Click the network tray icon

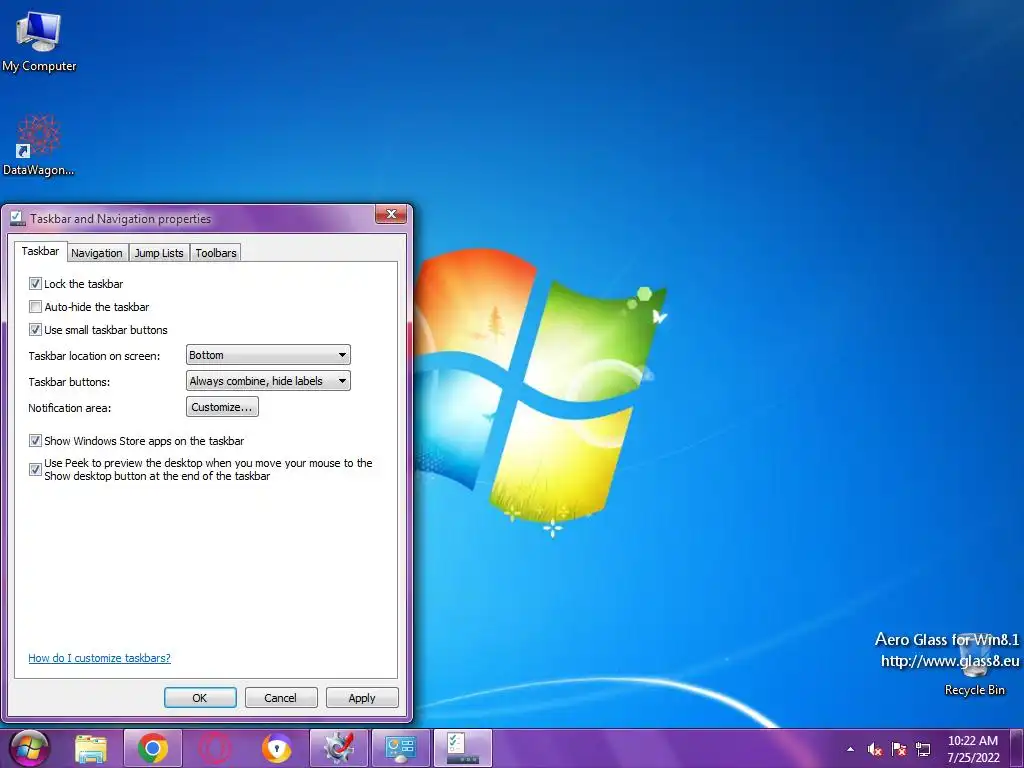click(923, 749)
